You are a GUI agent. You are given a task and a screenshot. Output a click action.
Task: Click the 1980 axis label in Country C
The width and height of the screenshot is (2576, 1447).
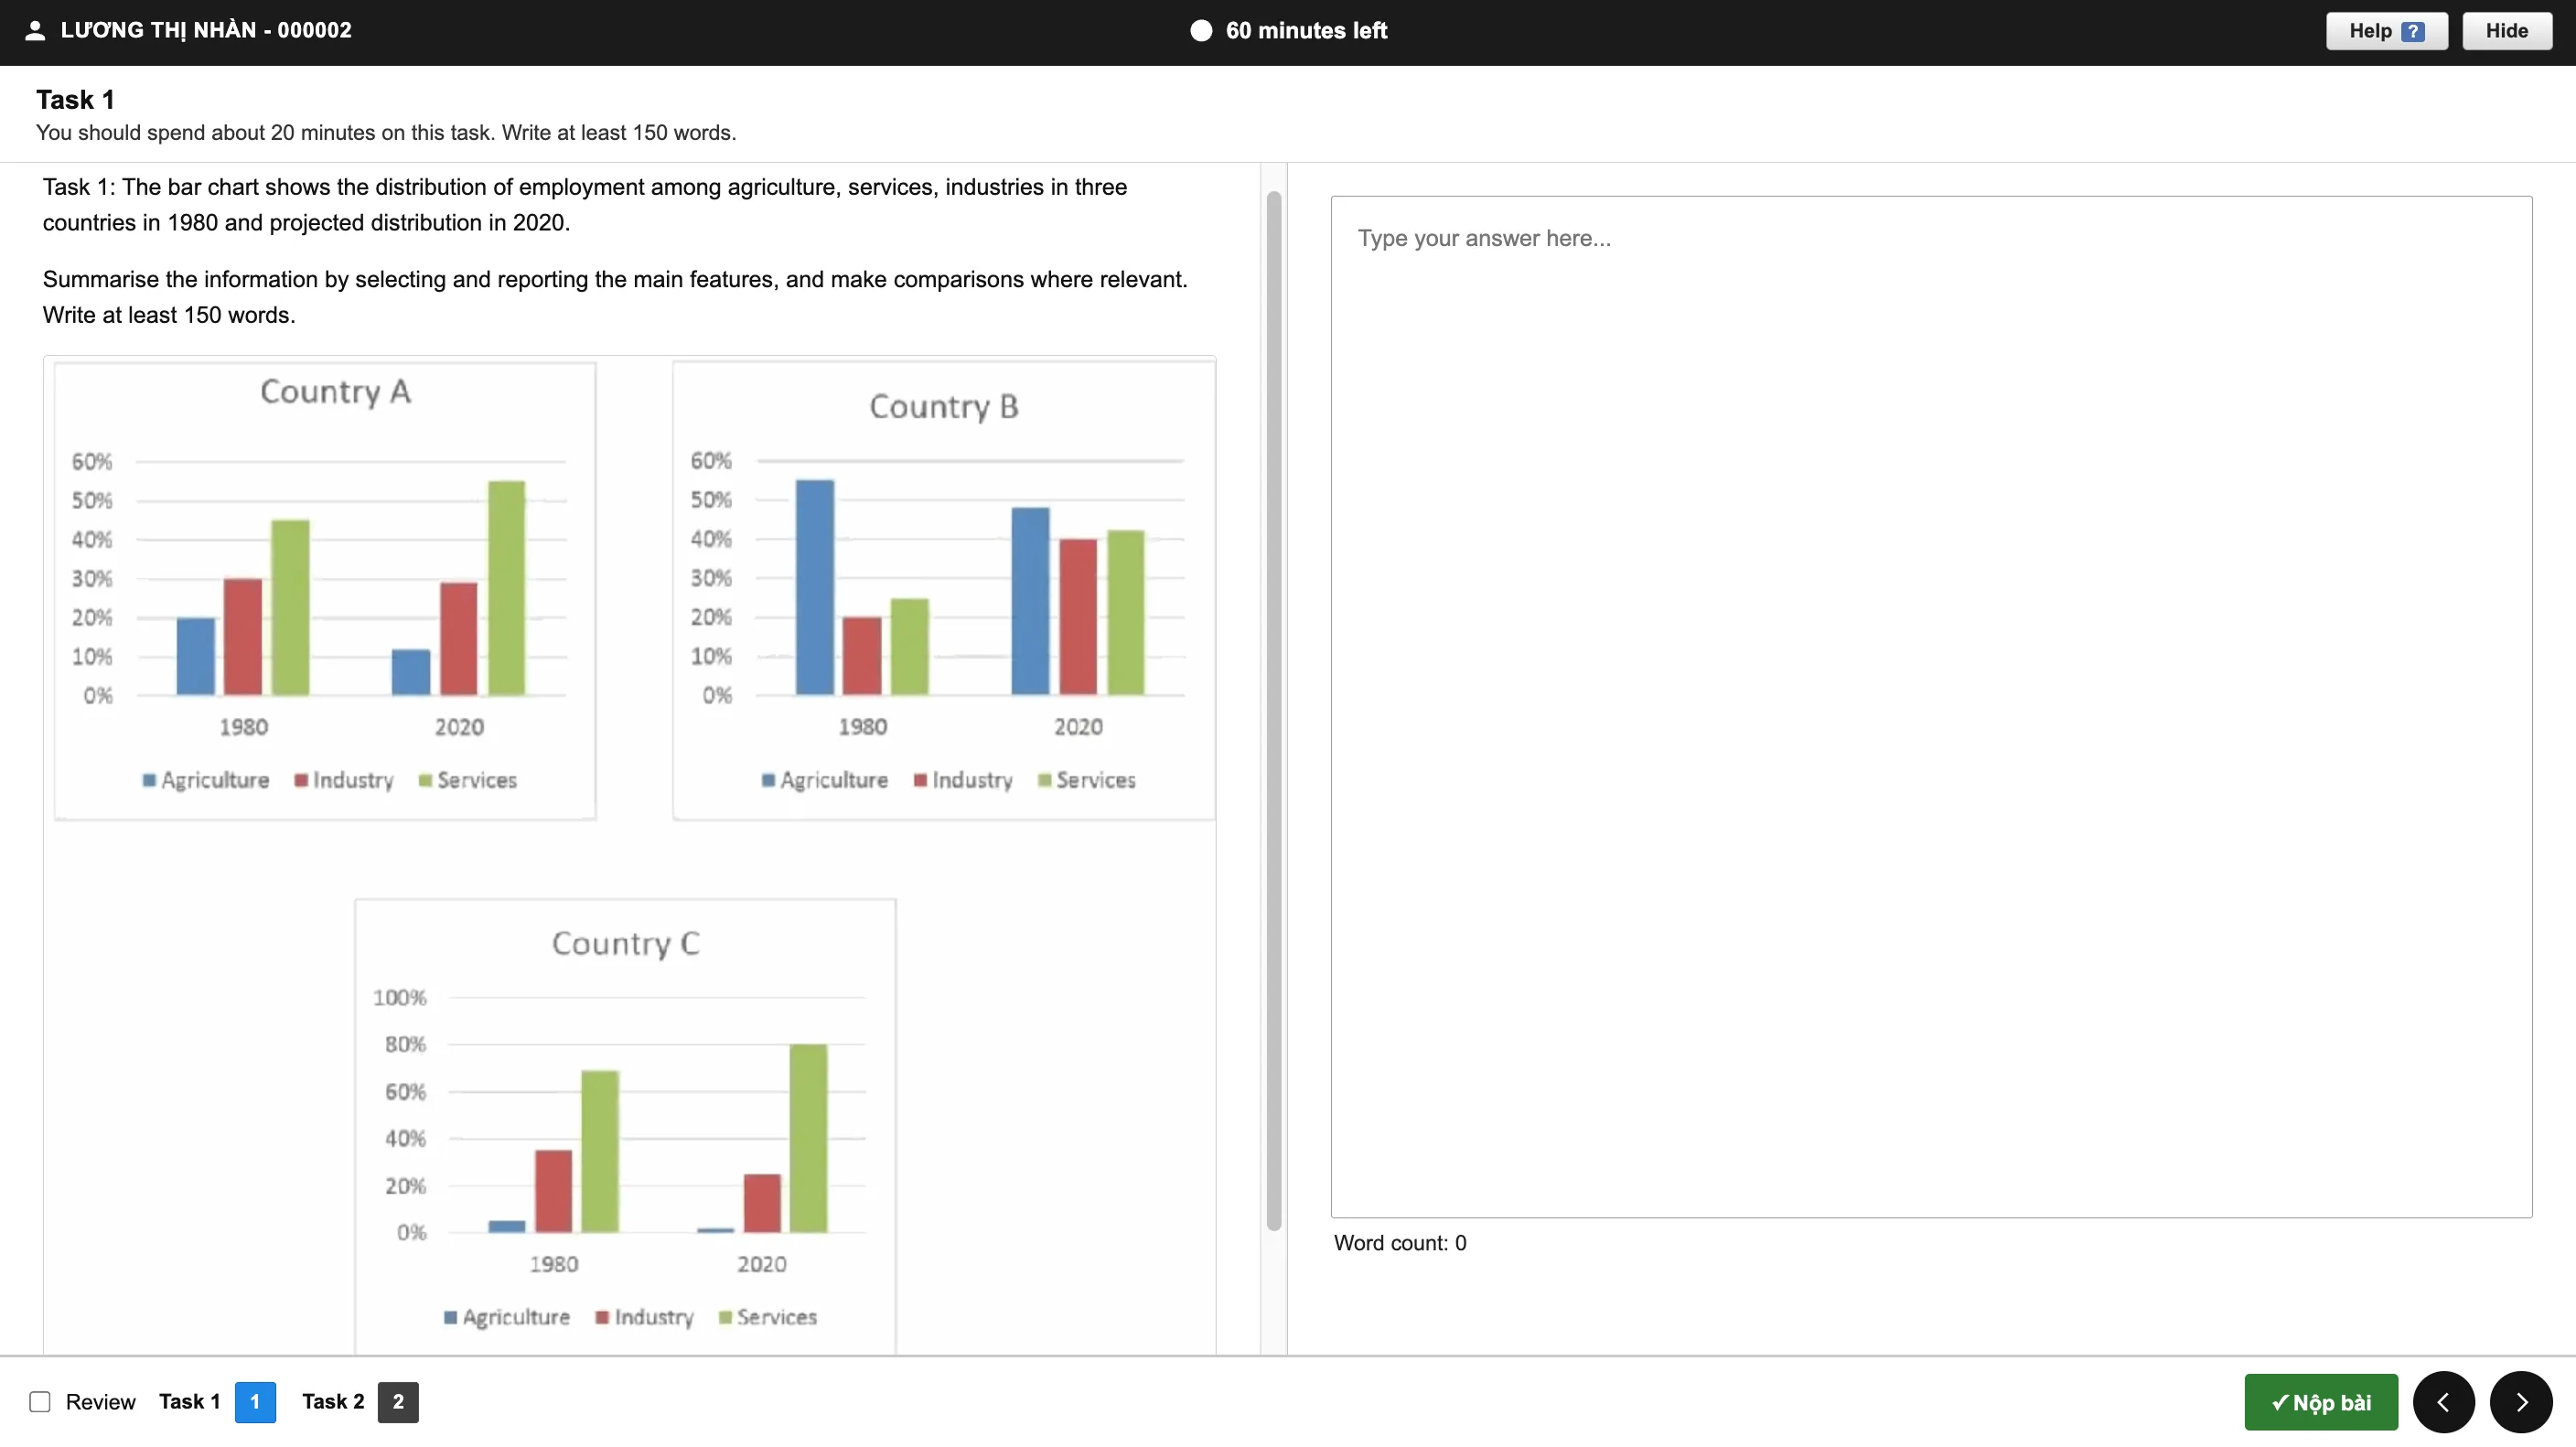point(554,1264)
